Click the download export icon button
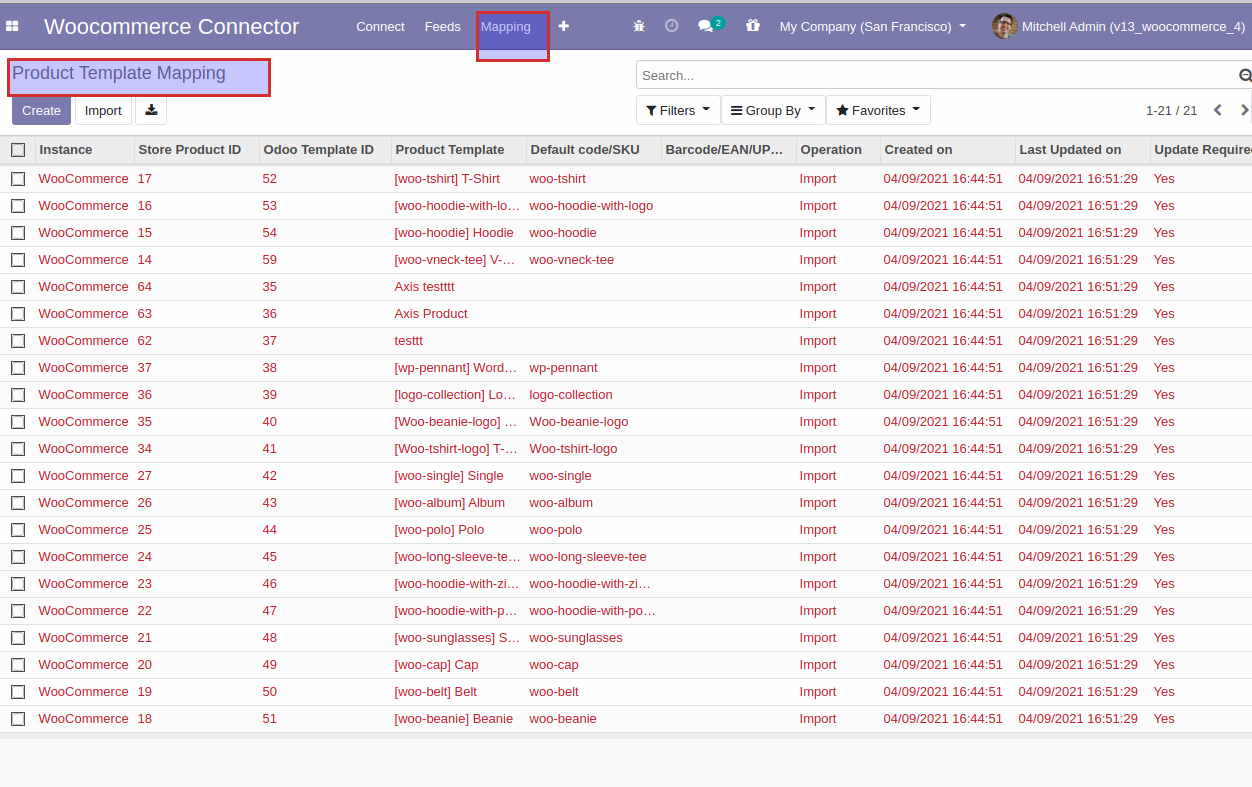Viewport: 1252px width, 787px height. (151, 110)
